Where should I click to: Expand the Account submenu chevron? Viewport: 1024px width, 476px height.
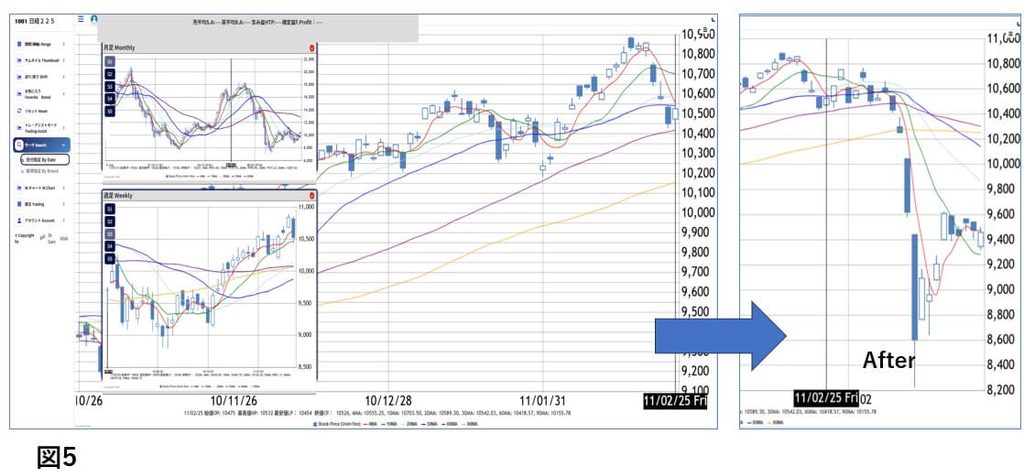pyautogui.click(x=63, y=221)
